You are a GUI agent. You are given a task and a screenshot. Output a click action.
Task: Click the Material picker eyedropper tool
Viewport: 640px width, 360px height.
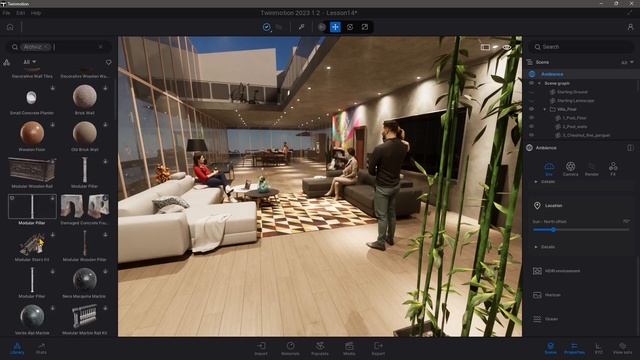click(x=301, y=27)
